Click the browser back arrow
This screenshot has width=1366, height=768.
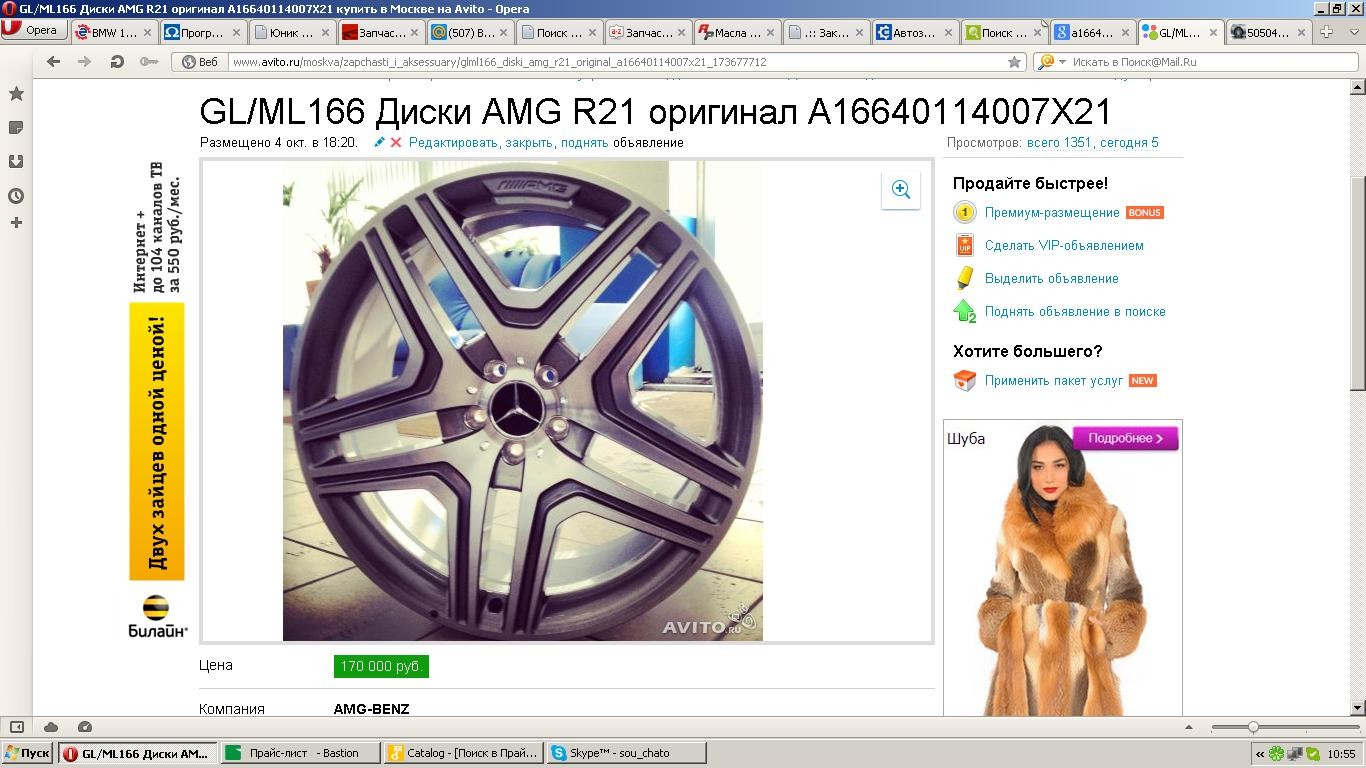coord(54,62)
